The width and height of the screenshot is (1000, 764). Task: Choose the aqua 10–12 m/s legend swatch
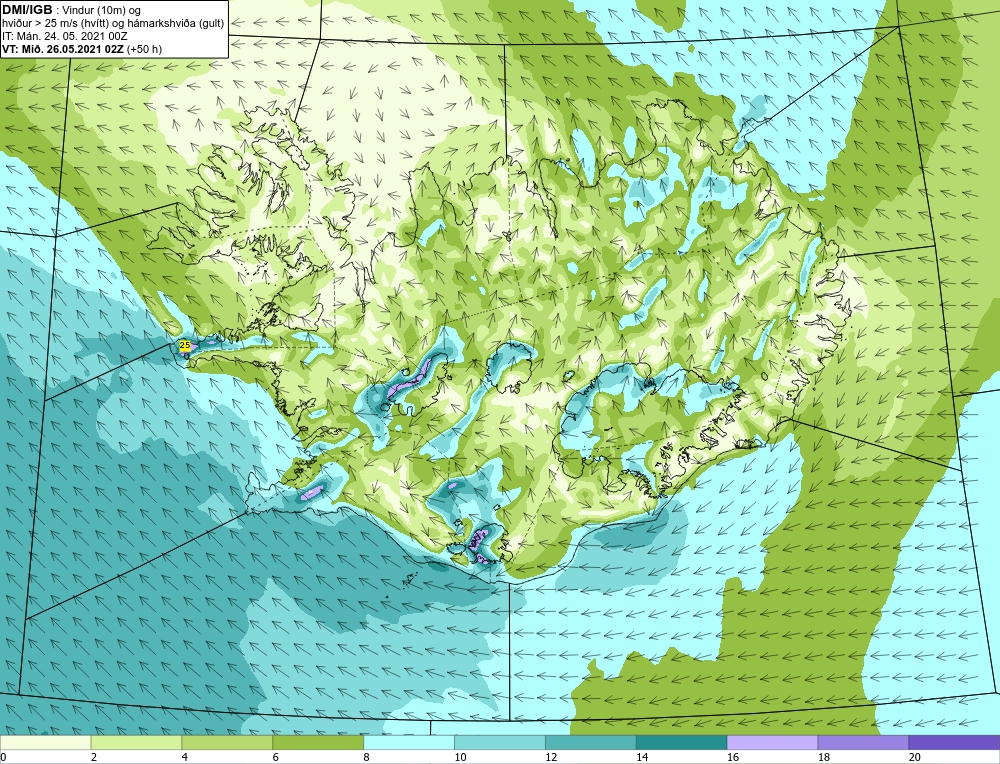(x=500, y=743)
